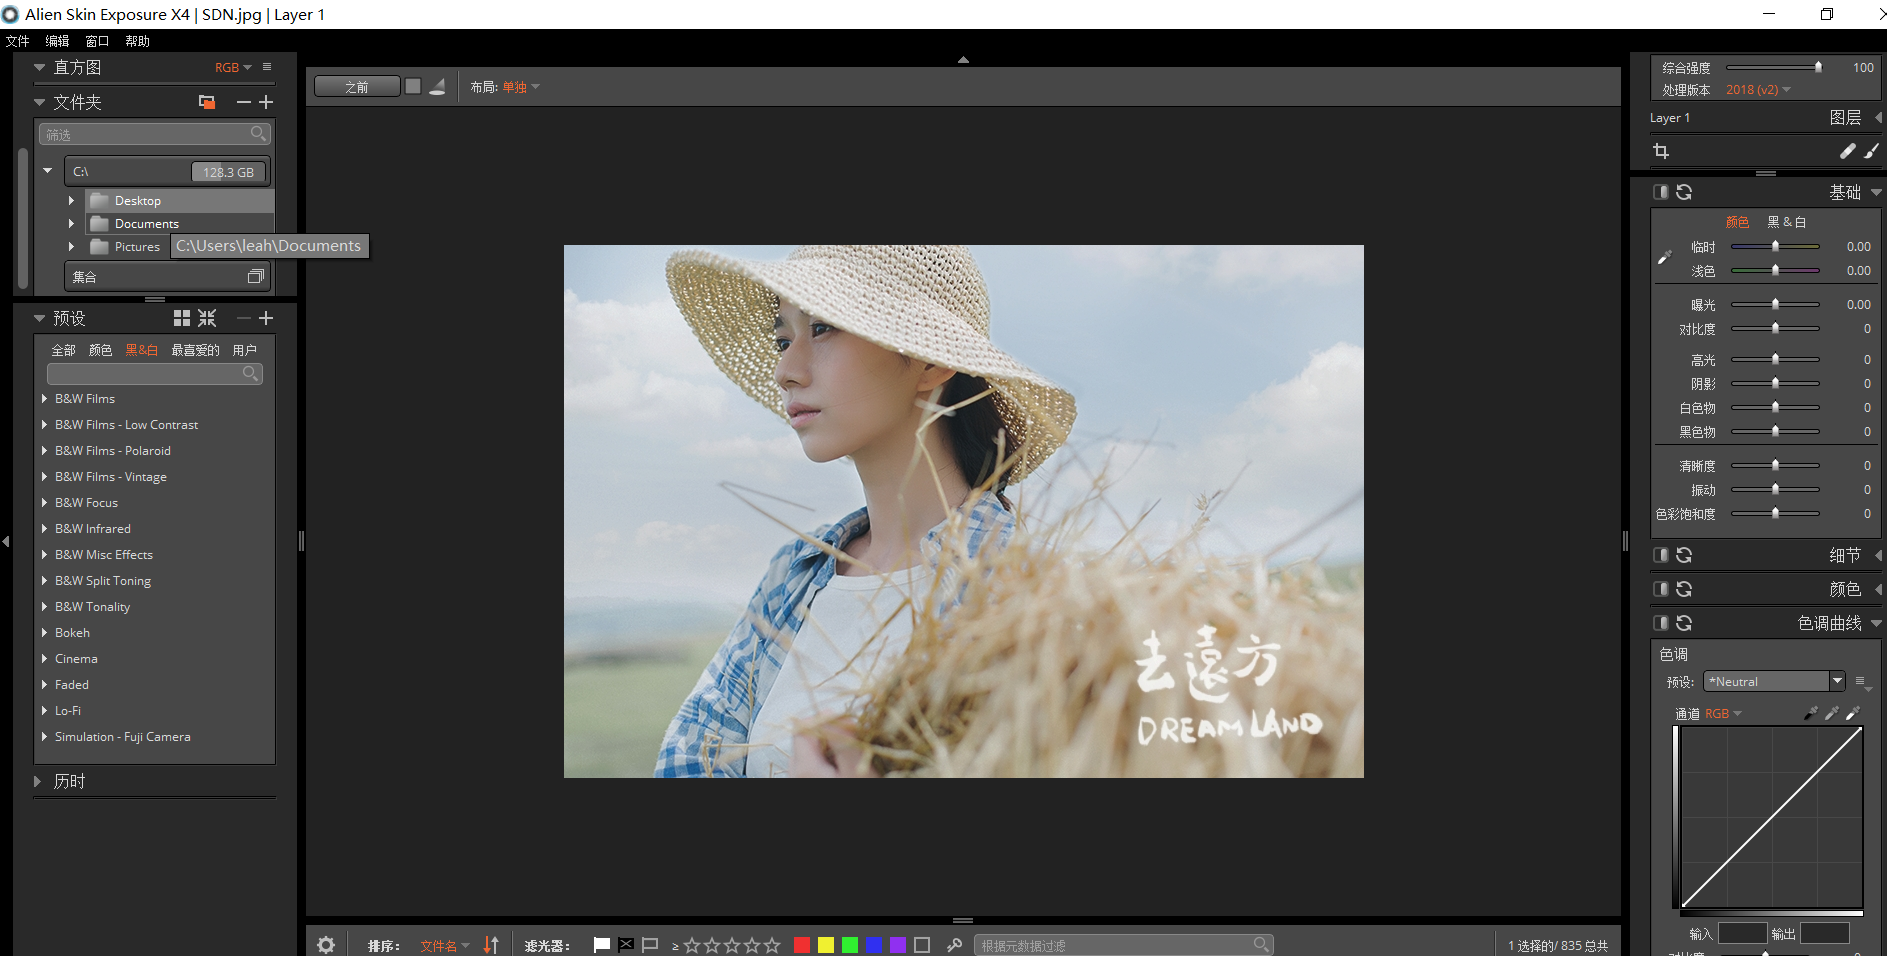Click the 之前 before button
The height and width of the screenshot is (956, 1887).
(357, 87)
